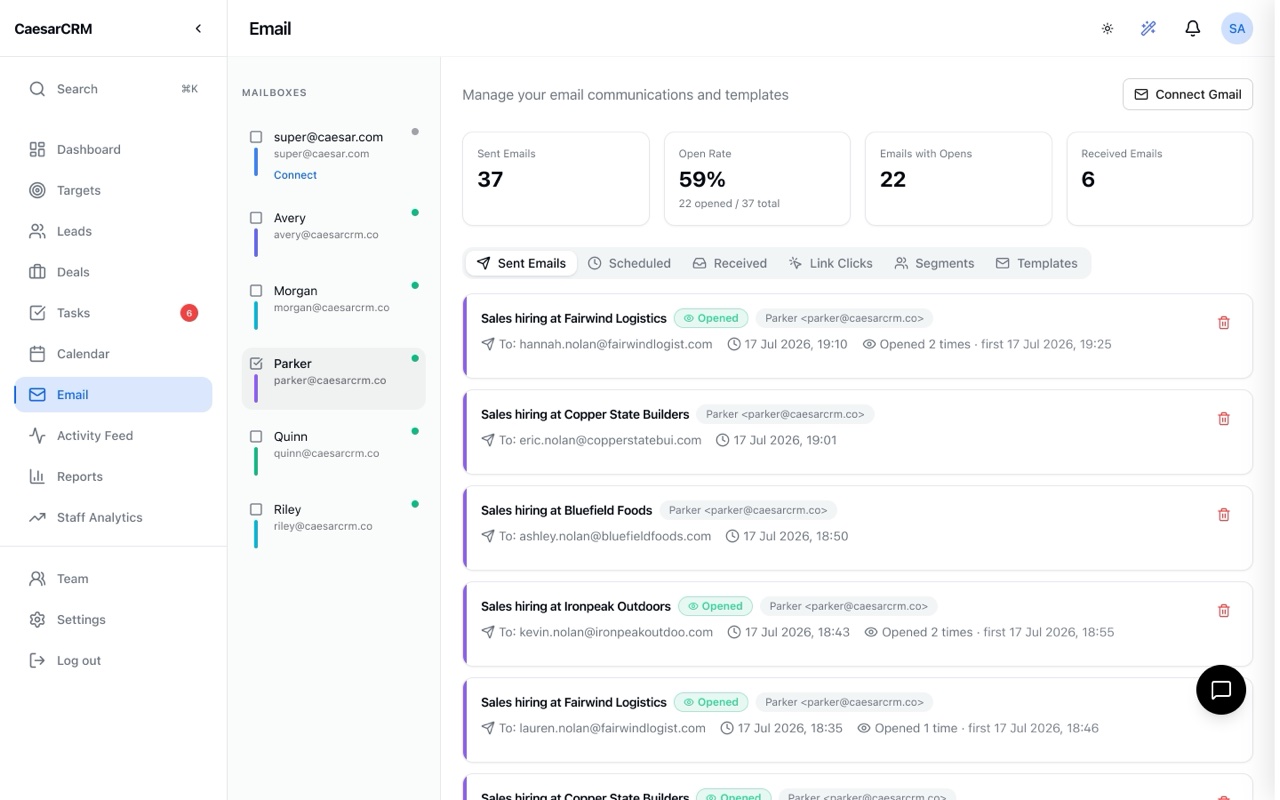This screenshot has height=800, width=1280.
Task: Click the Connect Gmail button
Action: point(1188,94)
